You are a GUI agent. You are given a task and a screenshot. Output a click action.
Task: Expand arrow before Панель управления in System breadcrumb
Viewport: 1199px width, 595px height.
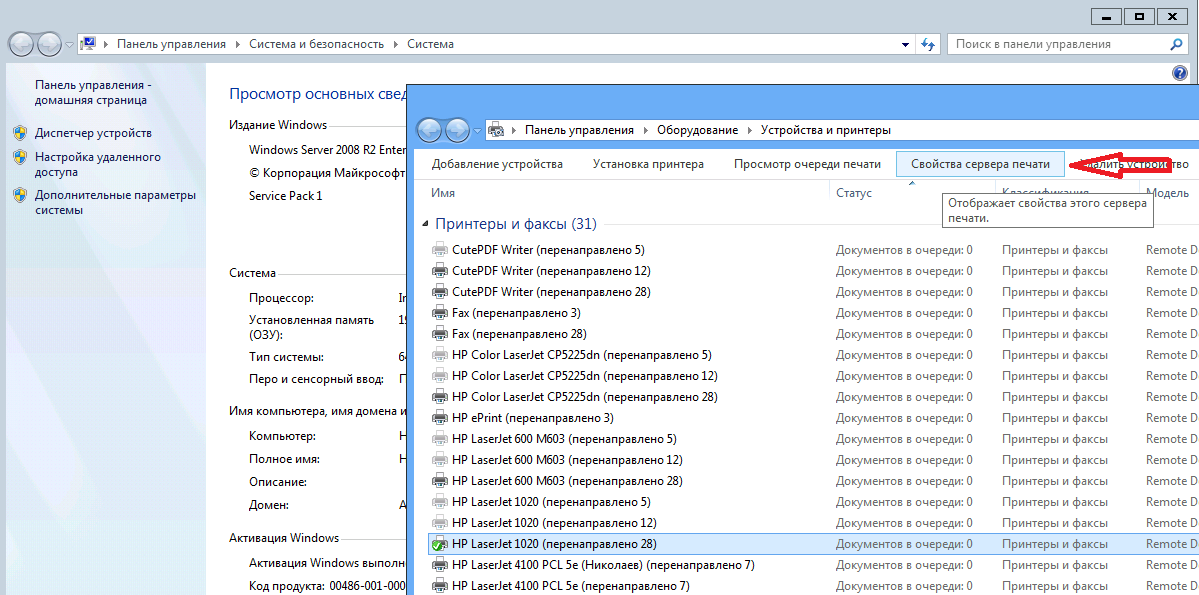[x=106, y=44]
